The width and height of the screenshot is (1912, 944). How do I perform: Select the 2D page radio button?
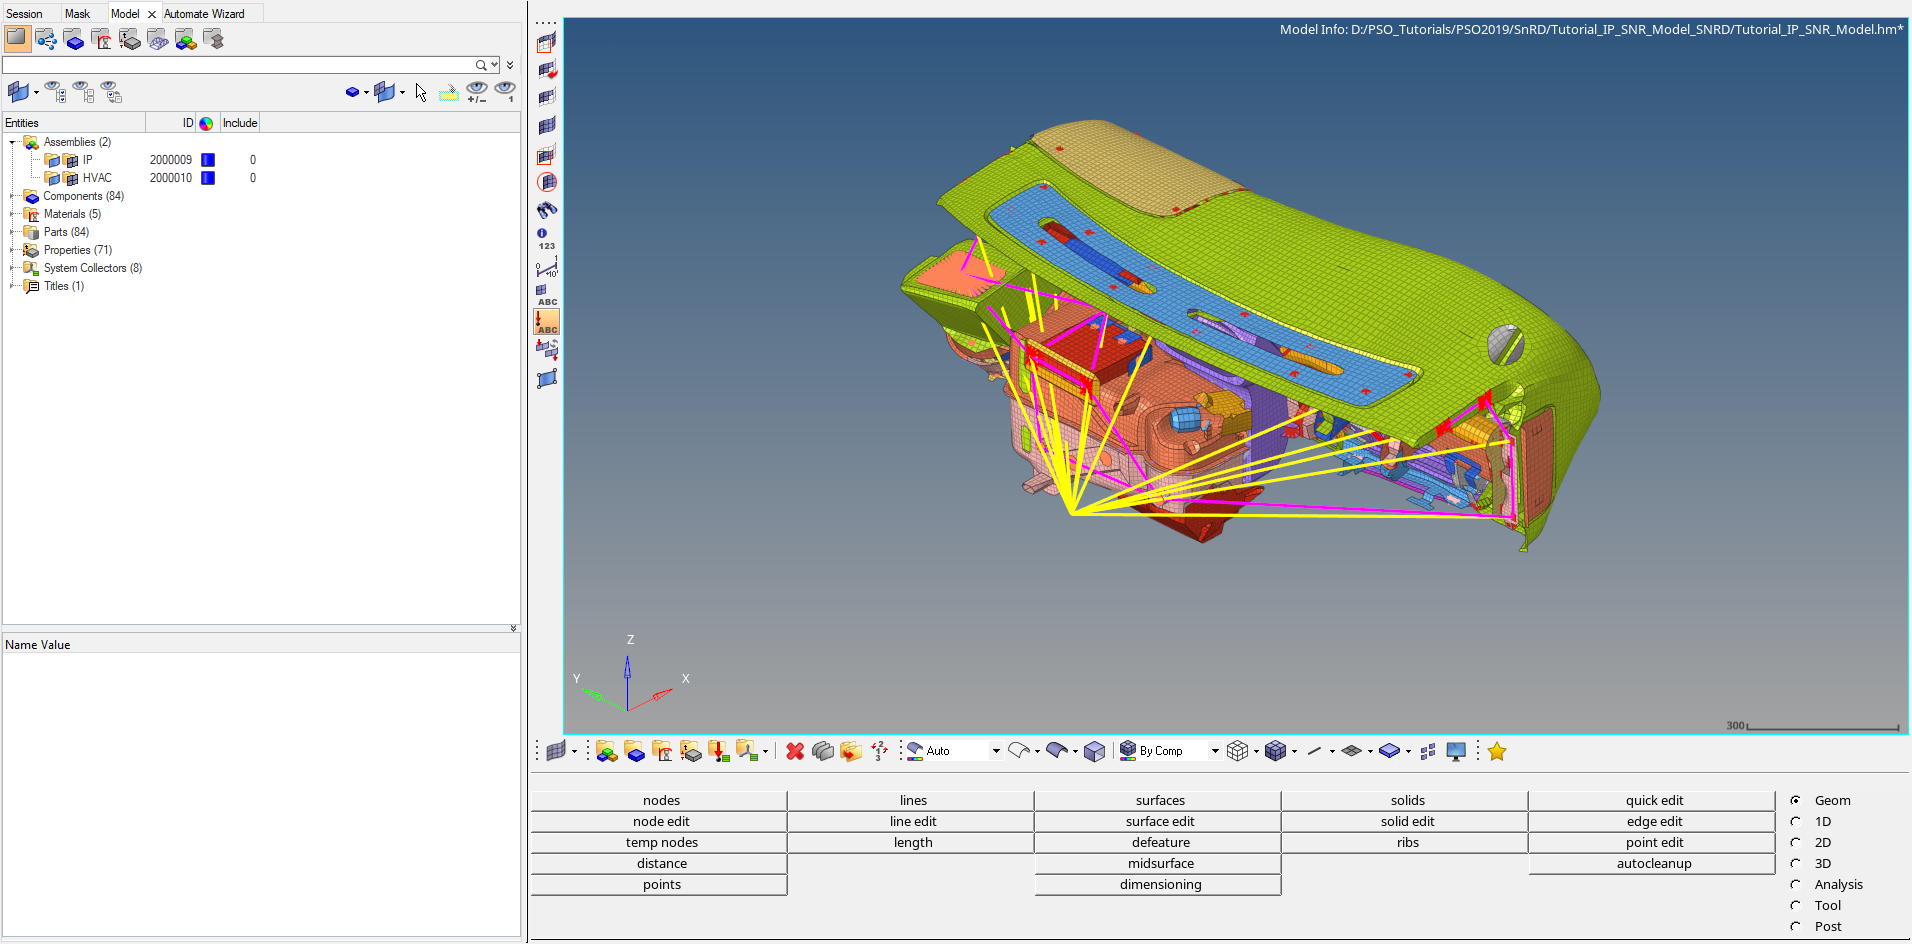click(1796, 842)
